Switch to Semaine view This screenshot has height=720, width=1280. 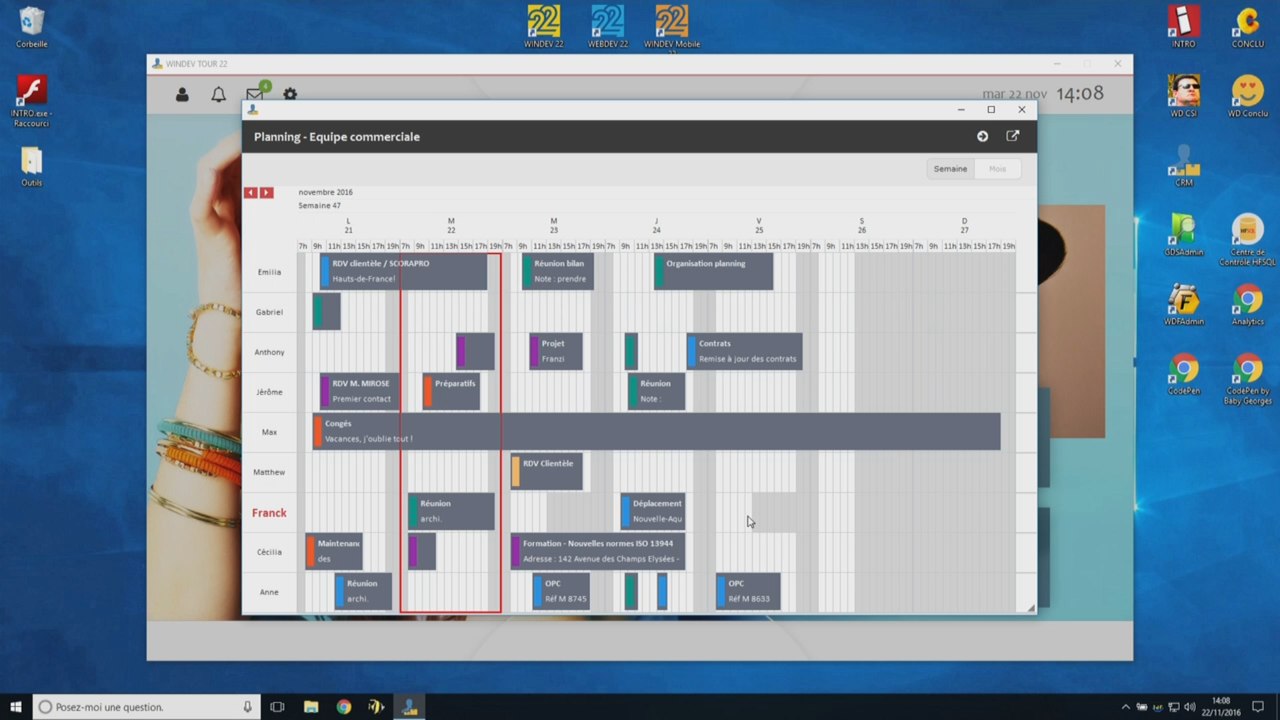point(950,169)
